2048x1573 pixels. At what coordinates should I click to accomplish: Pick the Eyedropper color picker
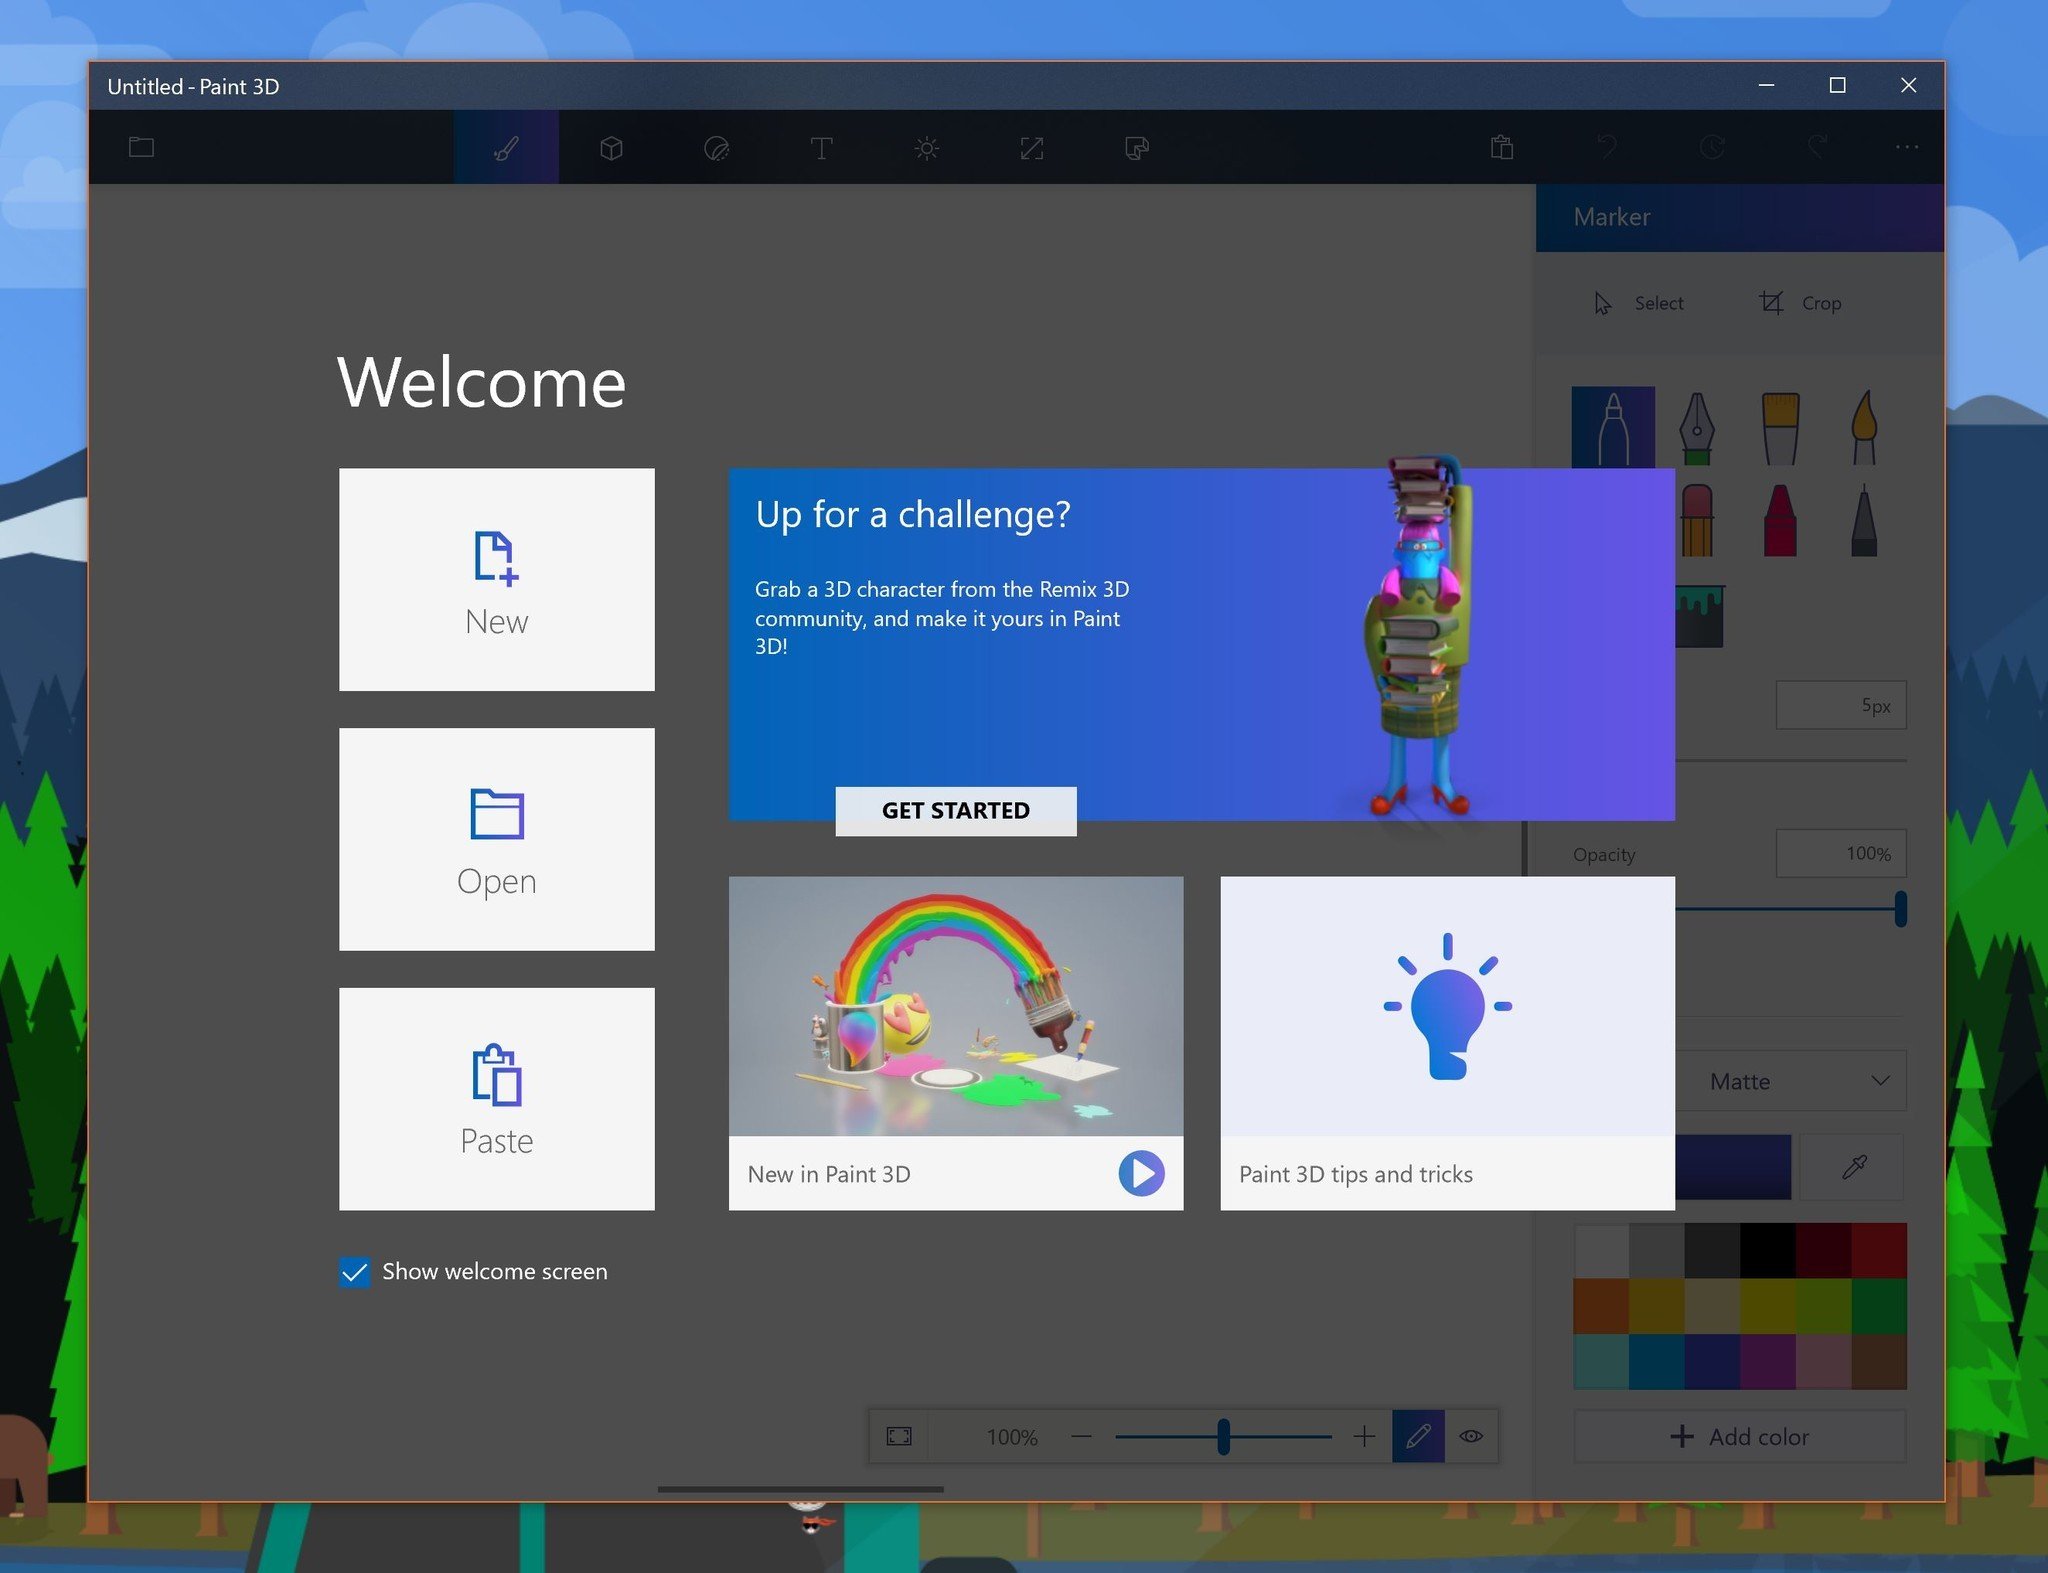pyautogui.click(x=1853, y=1167)
